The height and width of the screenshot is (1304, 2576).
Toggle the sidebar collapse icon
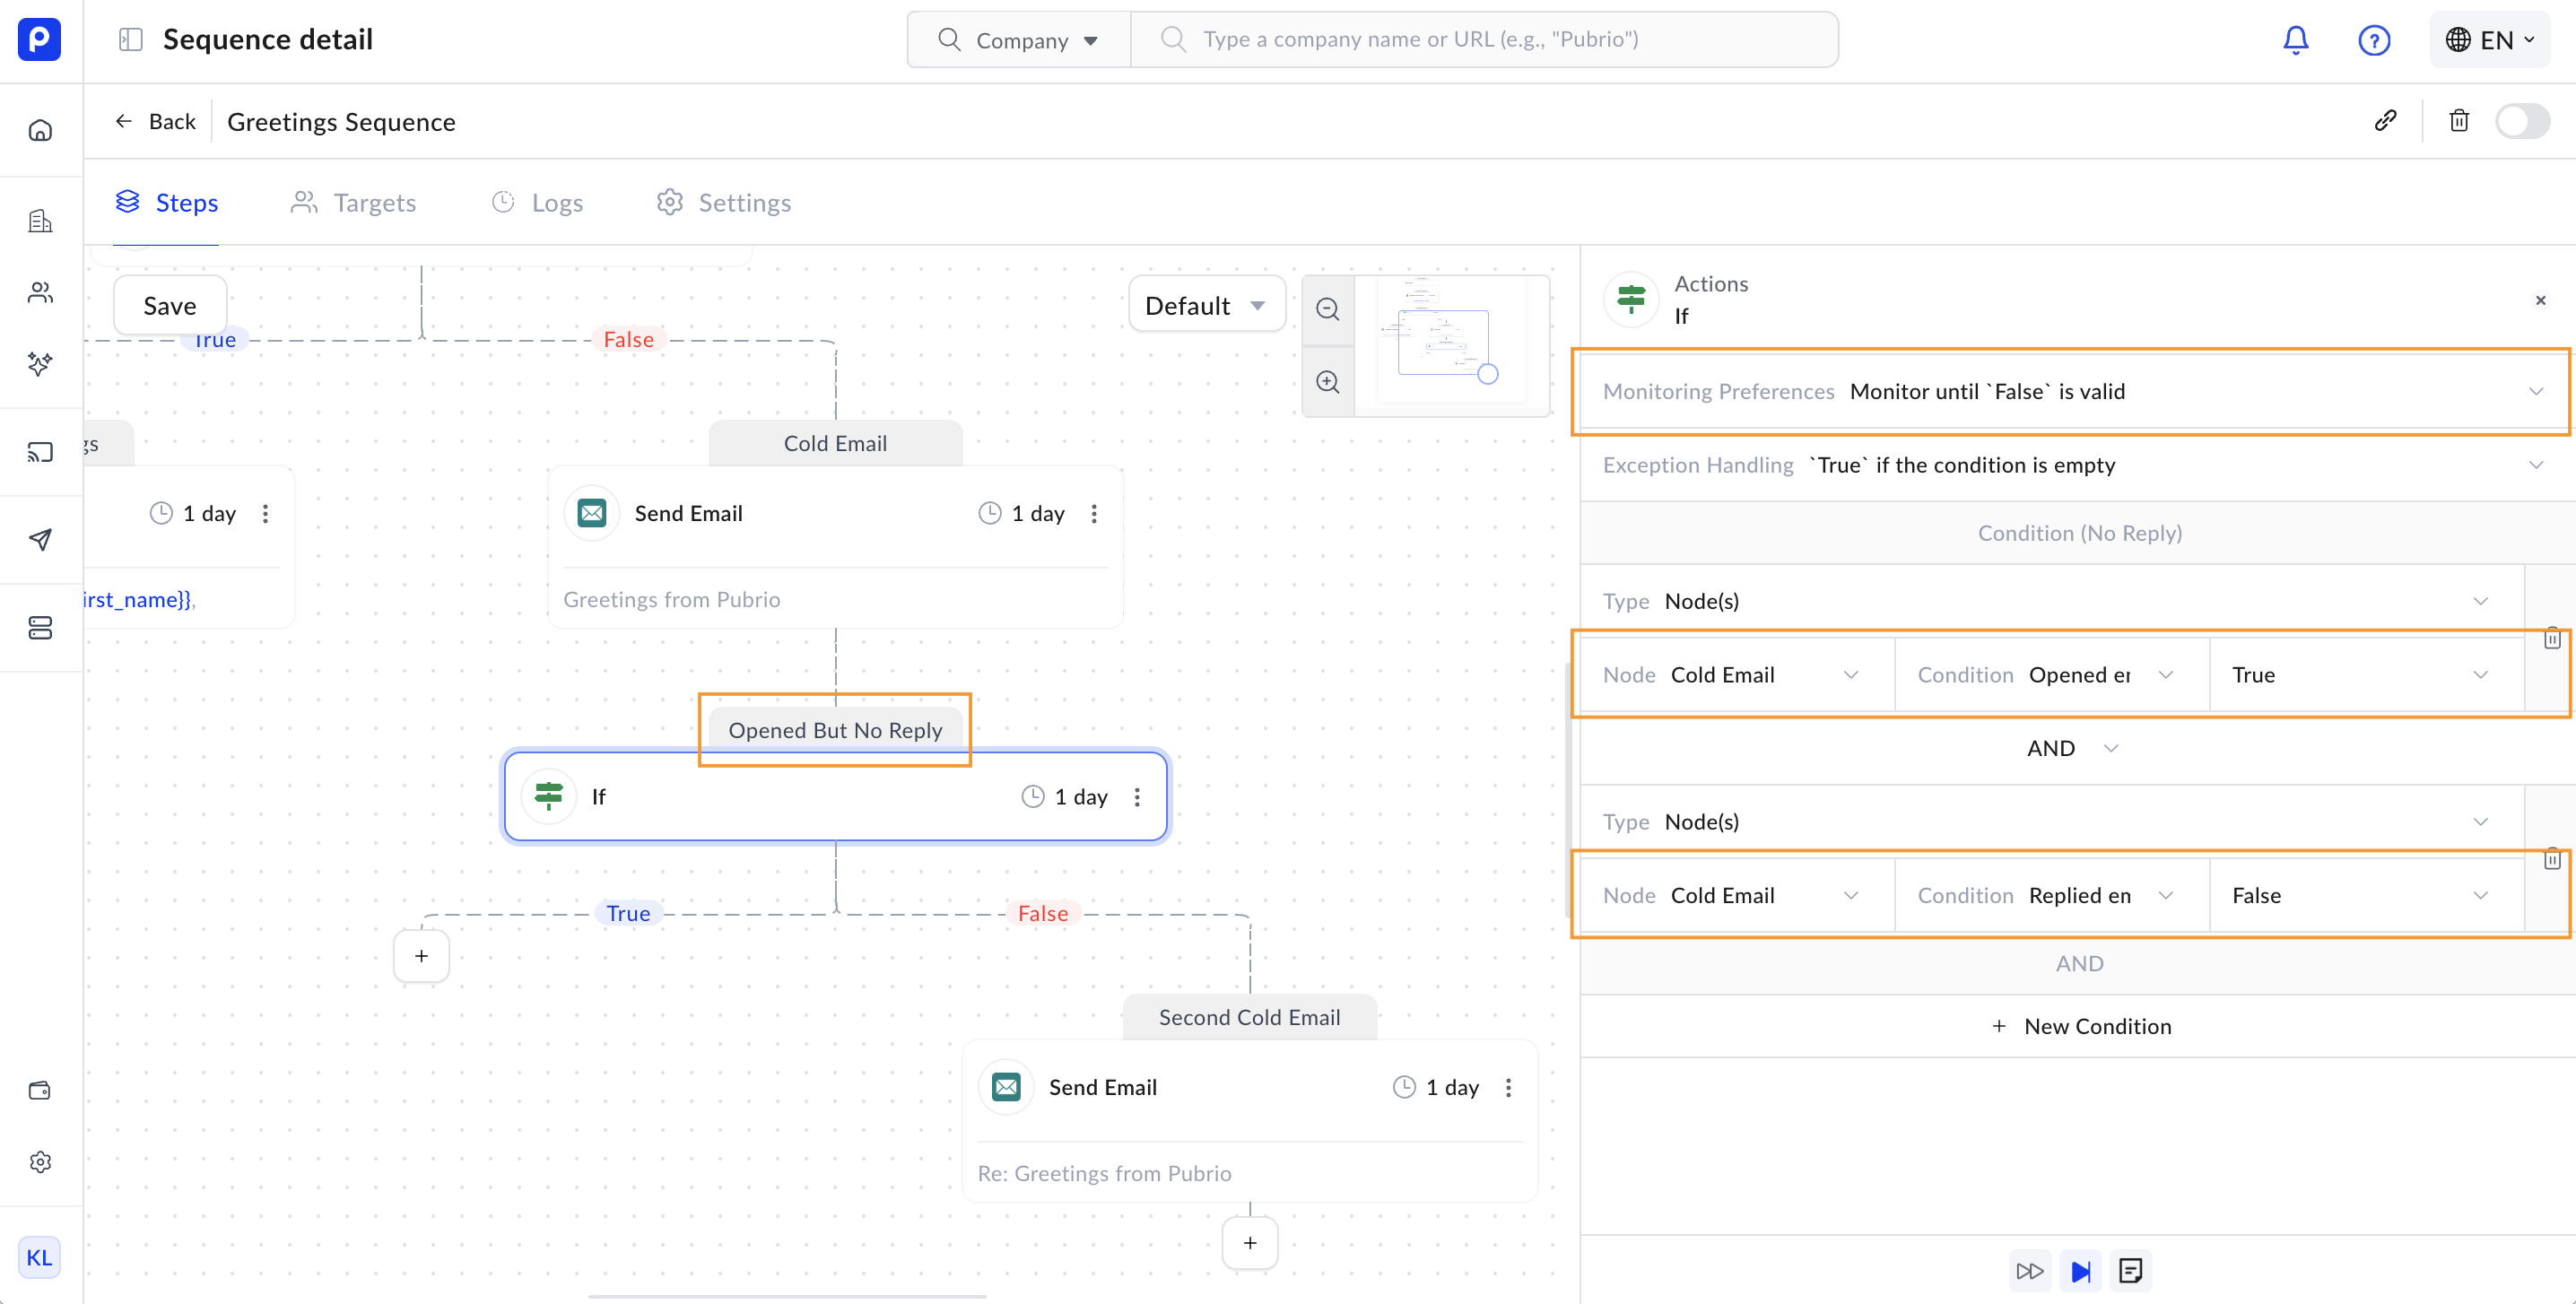[130, 40]
